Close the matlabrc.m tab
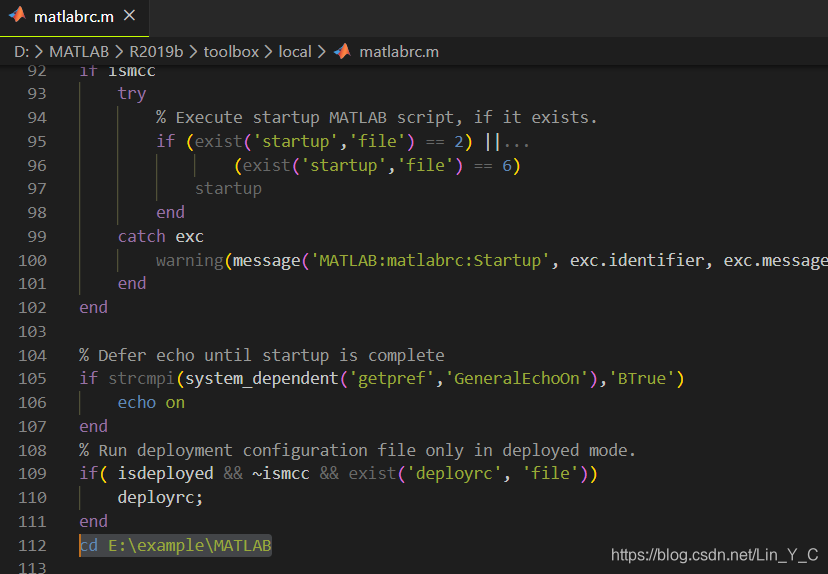 (x=129, y=16)
